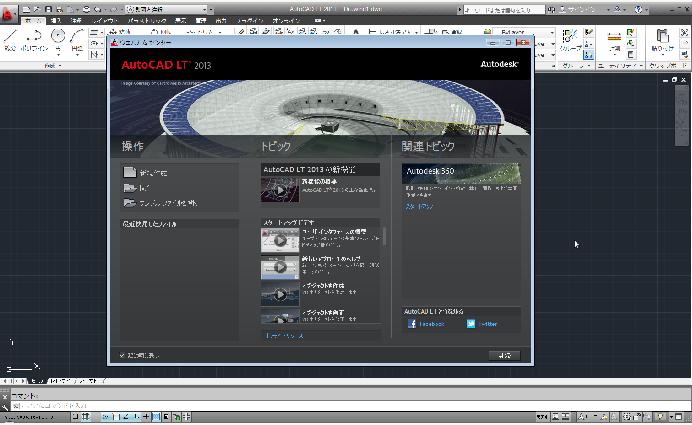Click the Autodesk Exchange icon in the title bar
Image resolution: width=692 pixels, height=425 pixels.
pos(617,9)
